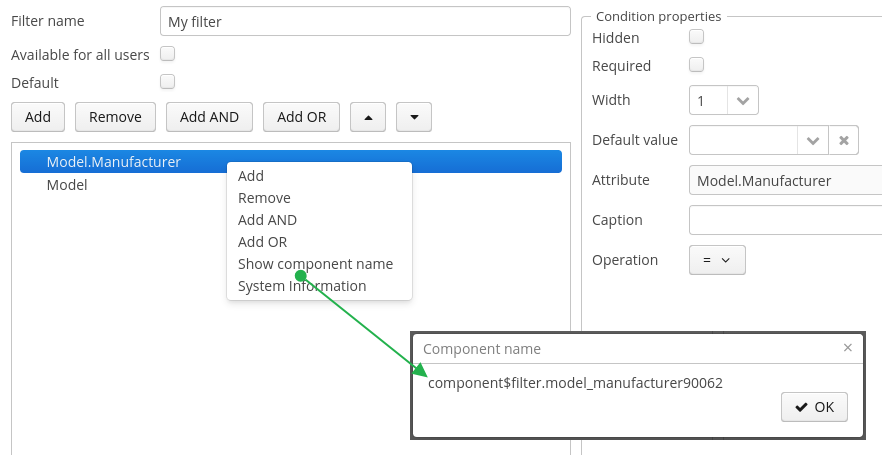Click the Caption text field

click(785, 220)
